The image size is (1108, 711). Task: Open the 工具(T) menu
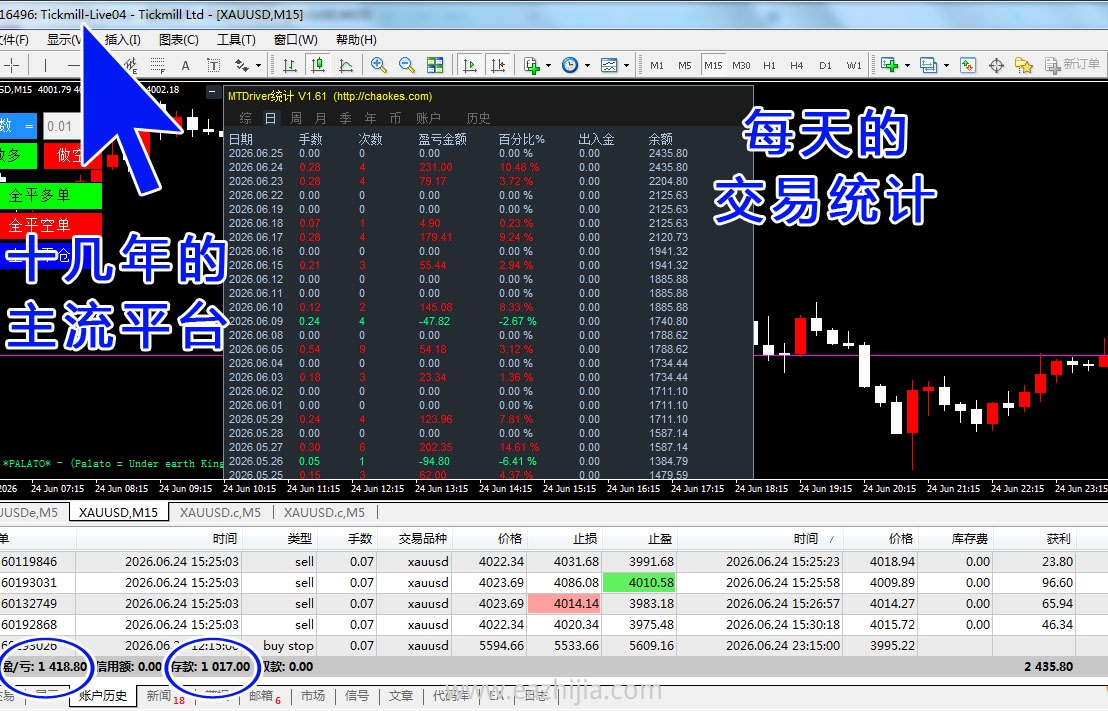click(236, 40)
